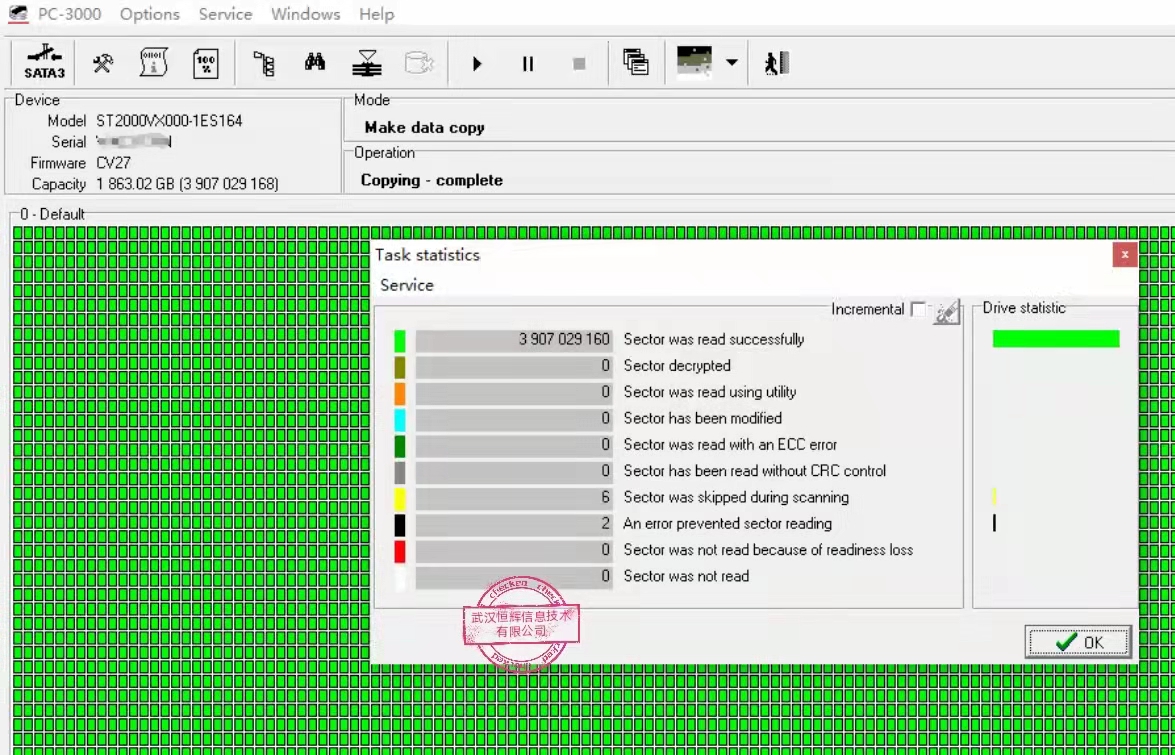Click 'Sector decrypted' label
The height and width of the screenshot is (755, 1175).
pos(677,366)
